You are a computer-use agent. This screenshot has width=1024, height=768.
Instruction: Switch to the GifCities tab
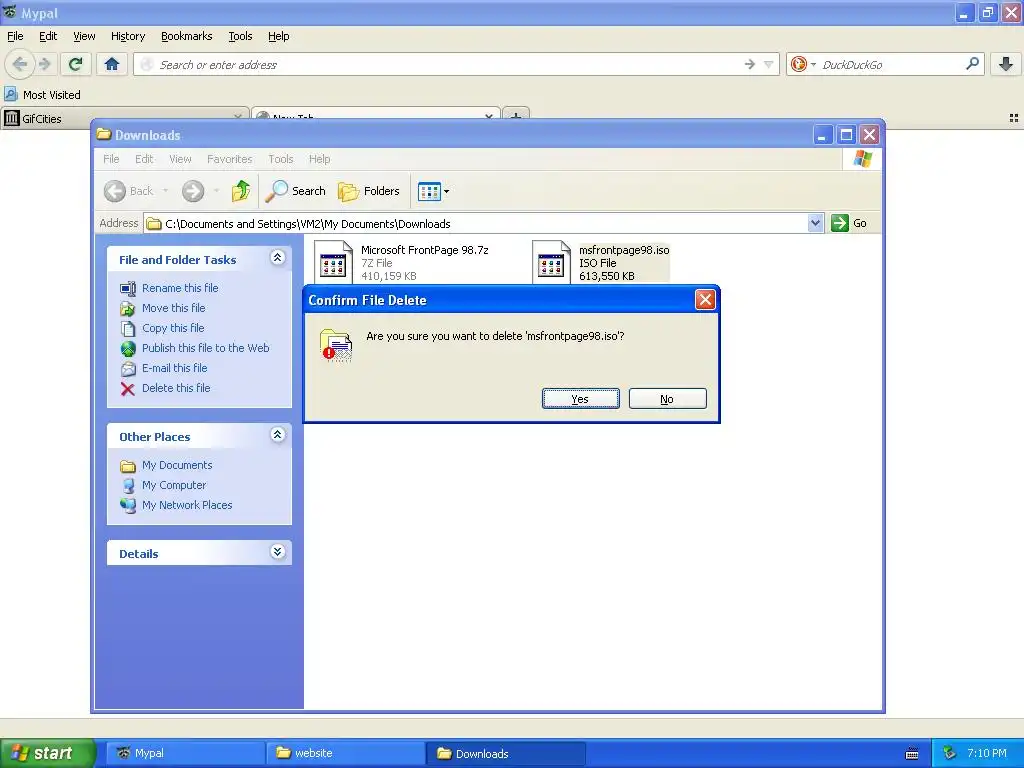pyautogui.click(x=124, y=118)
